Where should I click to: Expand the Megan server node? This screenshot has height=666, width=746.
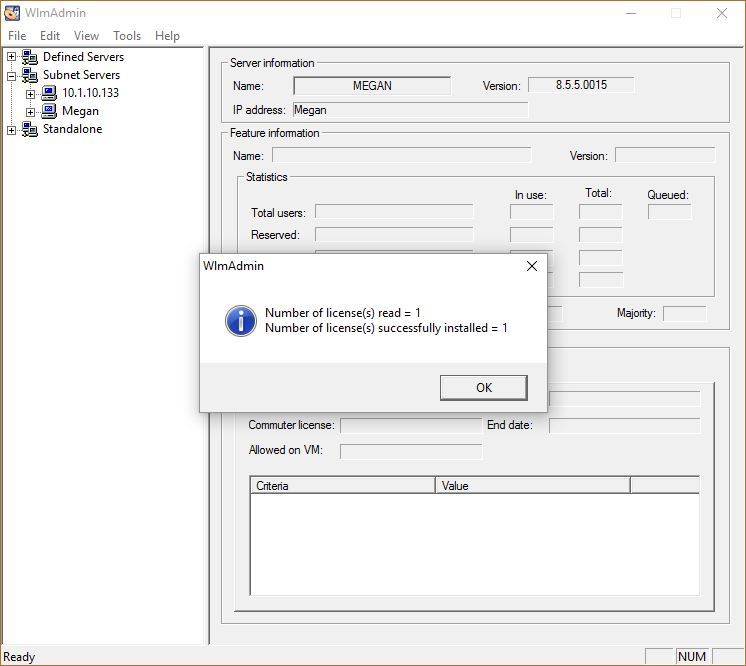(30, 112)
